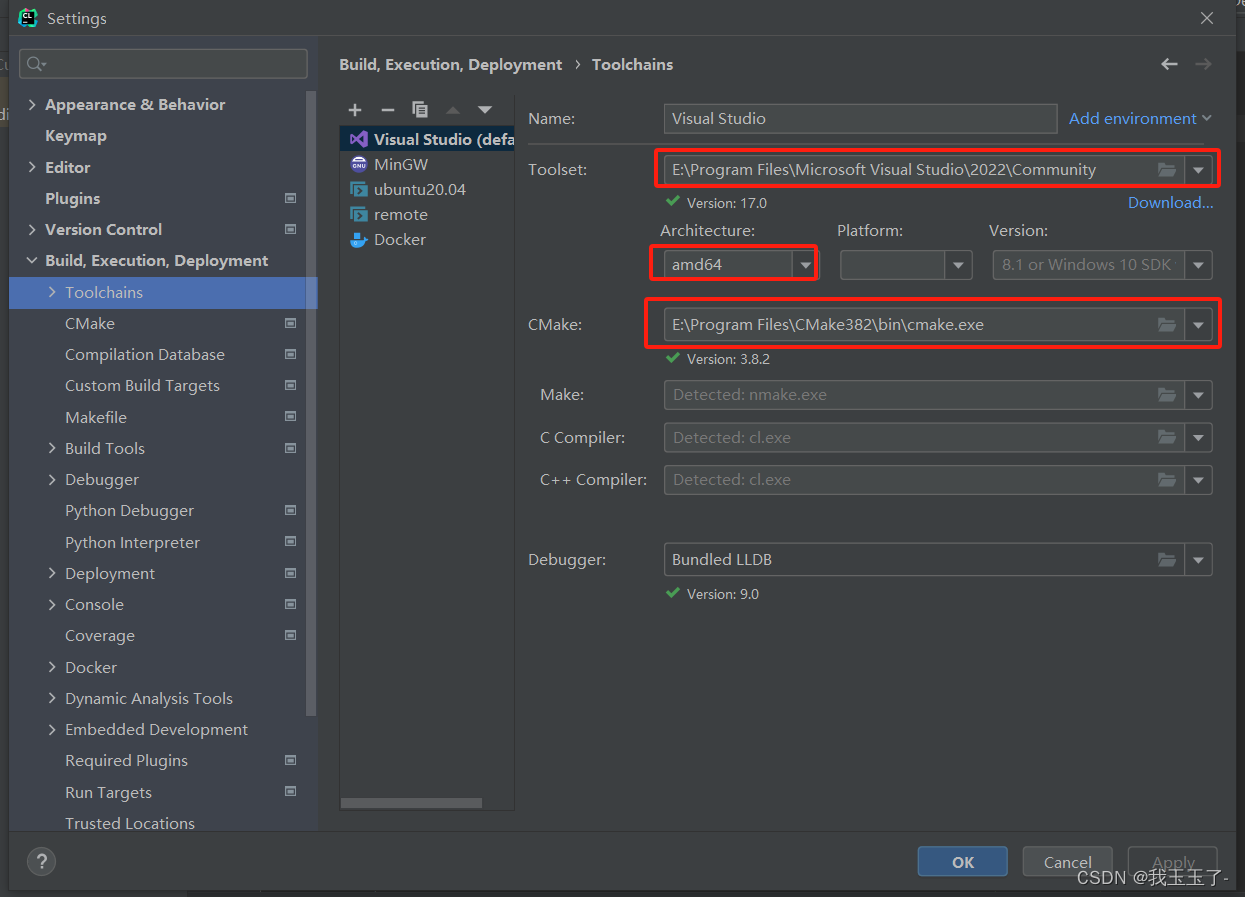Expand Debugger subsection
The height and width of the screenshot is (897, 1245).
coord(52,480)
